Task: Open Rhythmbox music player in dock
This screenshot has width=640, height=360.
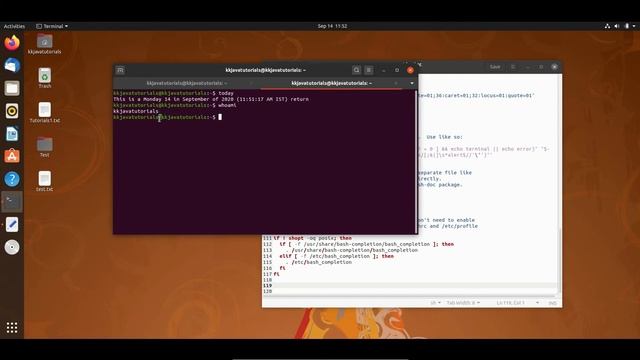Action: point(12,111)
